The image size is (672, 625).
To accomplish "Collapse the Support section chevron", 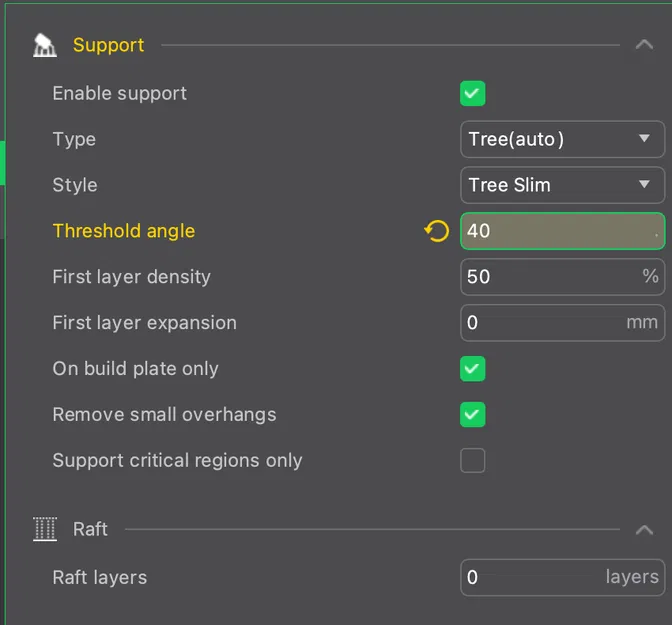I will click(x=644, y=45).
